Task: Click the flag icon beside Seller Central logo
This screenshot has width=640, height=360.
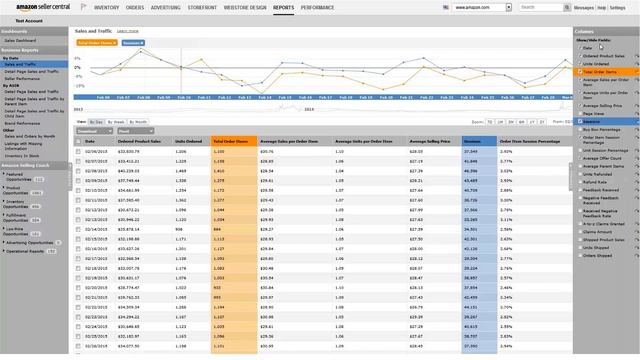Action: [84, 7]
